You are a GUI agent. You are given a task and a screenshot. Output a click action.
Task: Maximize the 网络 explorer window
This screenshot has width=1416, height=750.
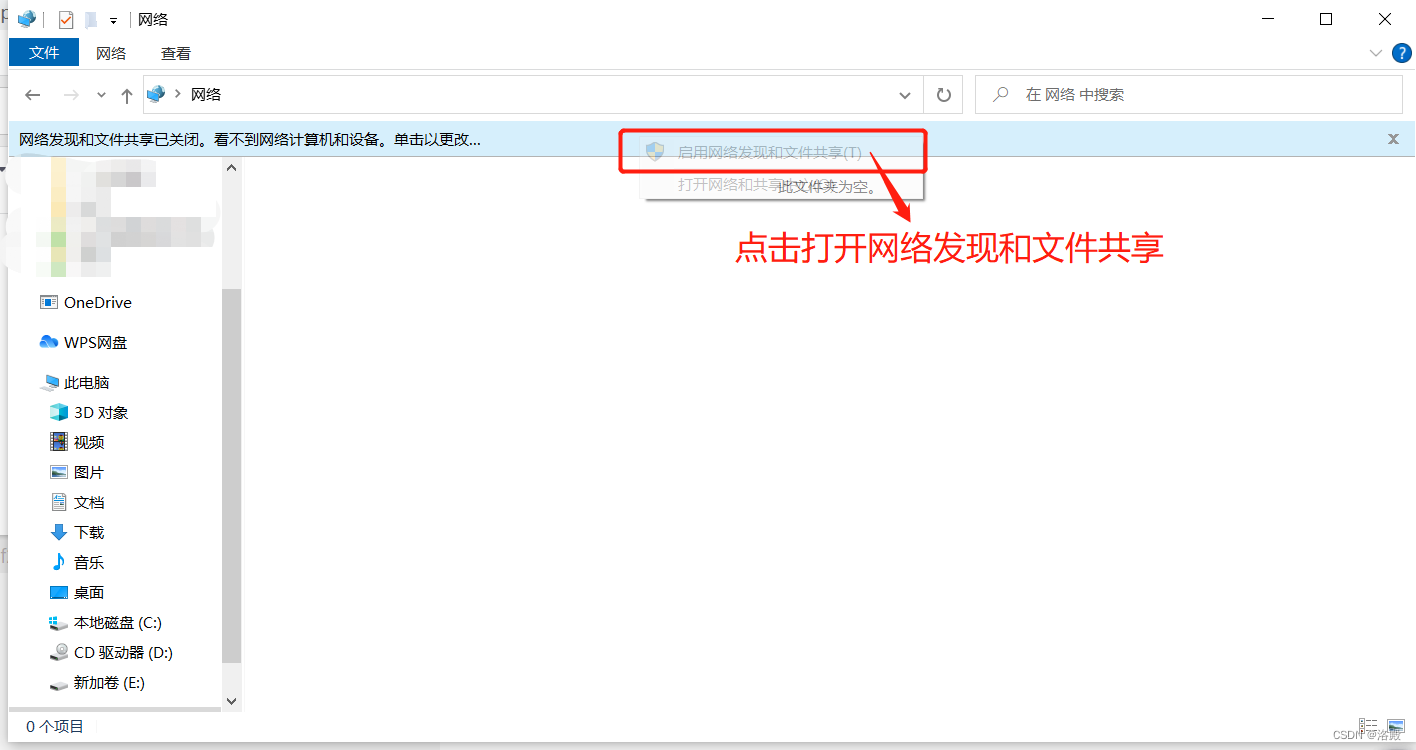[1326, 19]
